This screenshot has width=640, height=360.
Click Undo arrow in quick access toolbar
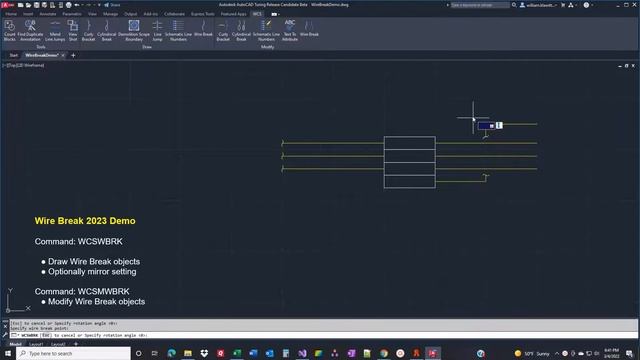[77, 5]
